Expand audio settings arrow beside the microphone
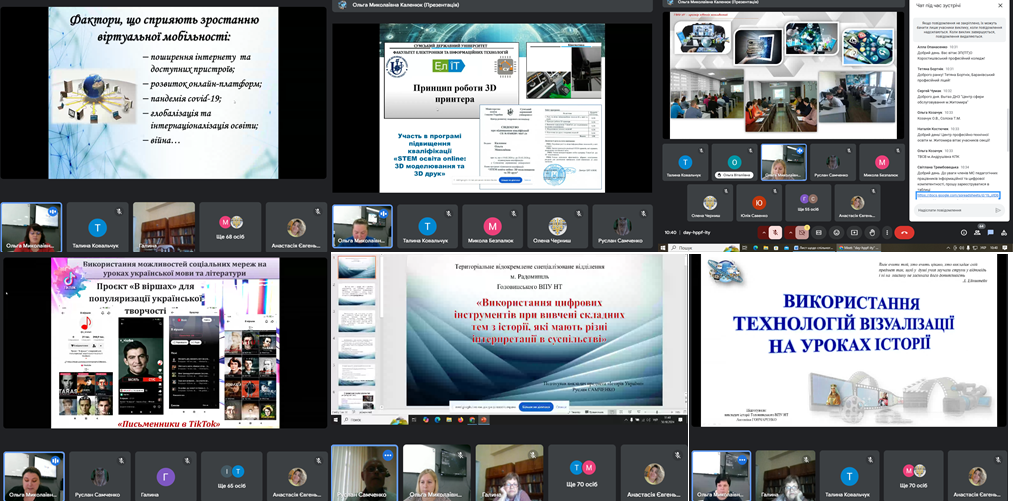 point(763,232)
